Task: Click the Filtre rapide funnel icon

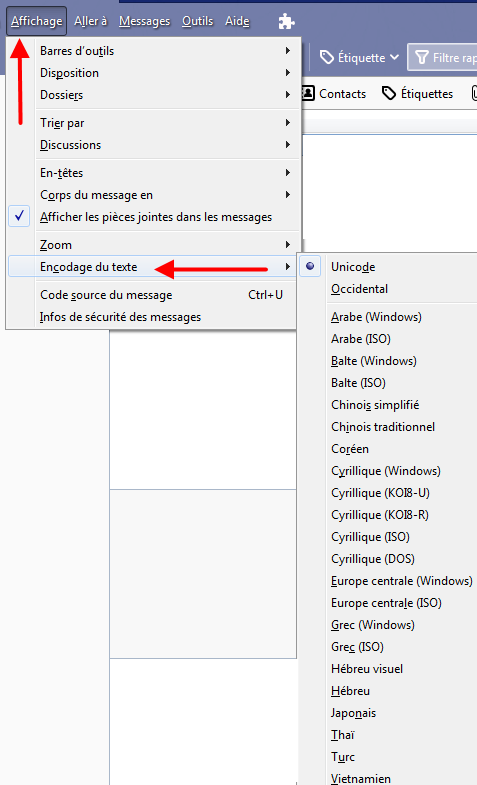Action: [x=422, y=58]
